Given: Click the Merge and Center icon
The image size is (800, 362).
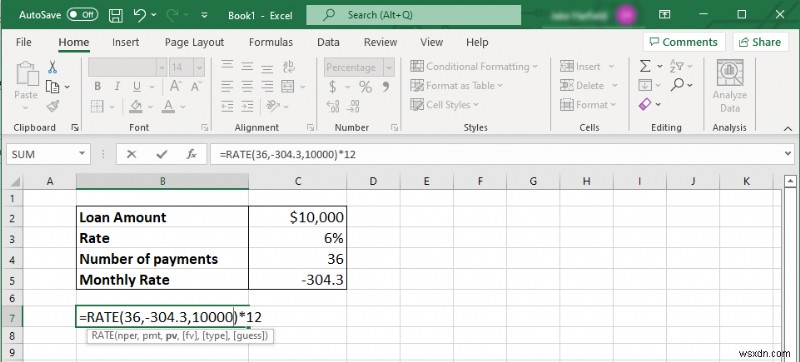Looking at the screenshot, I should (x=288, y=86).
